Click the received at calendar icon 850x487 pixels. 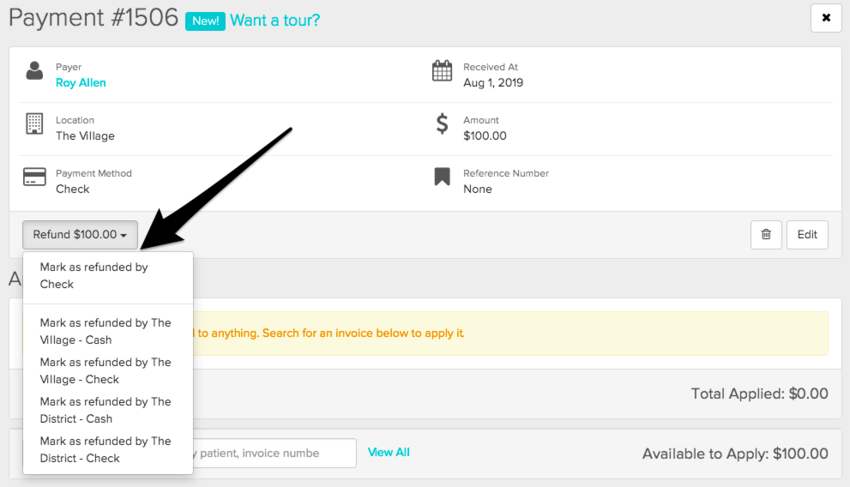tap(442, 71)
